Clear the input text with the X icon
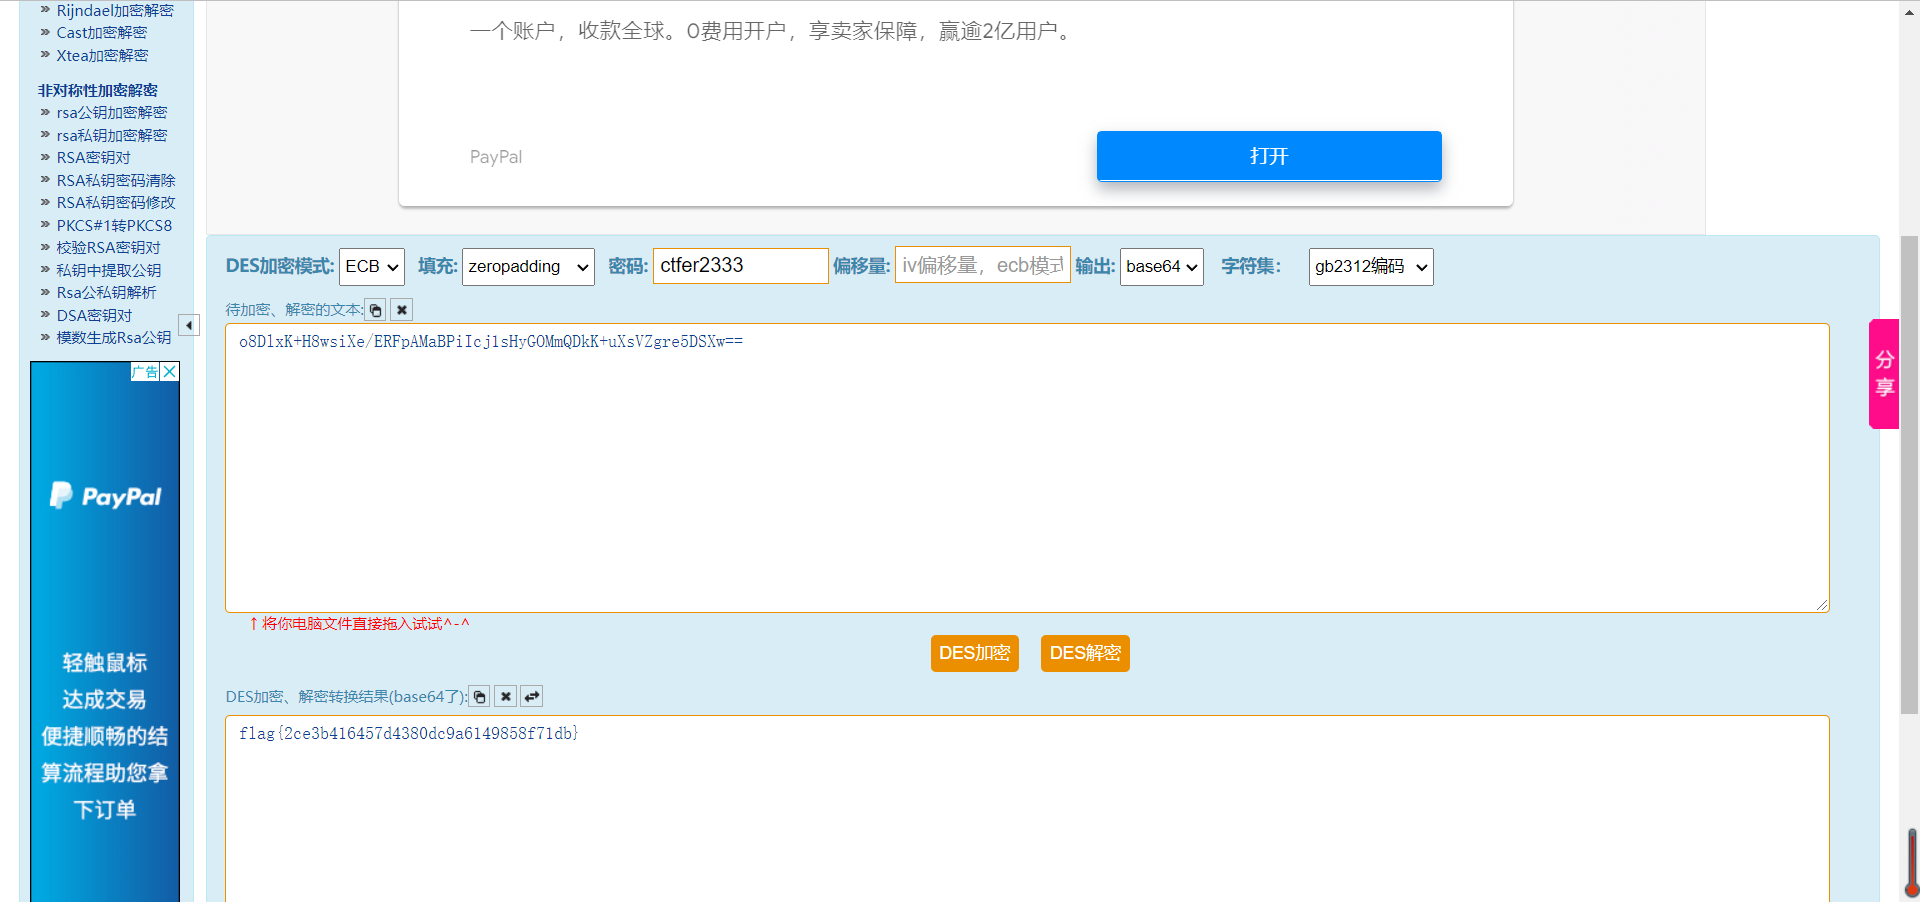 click(x=402, y=310)
